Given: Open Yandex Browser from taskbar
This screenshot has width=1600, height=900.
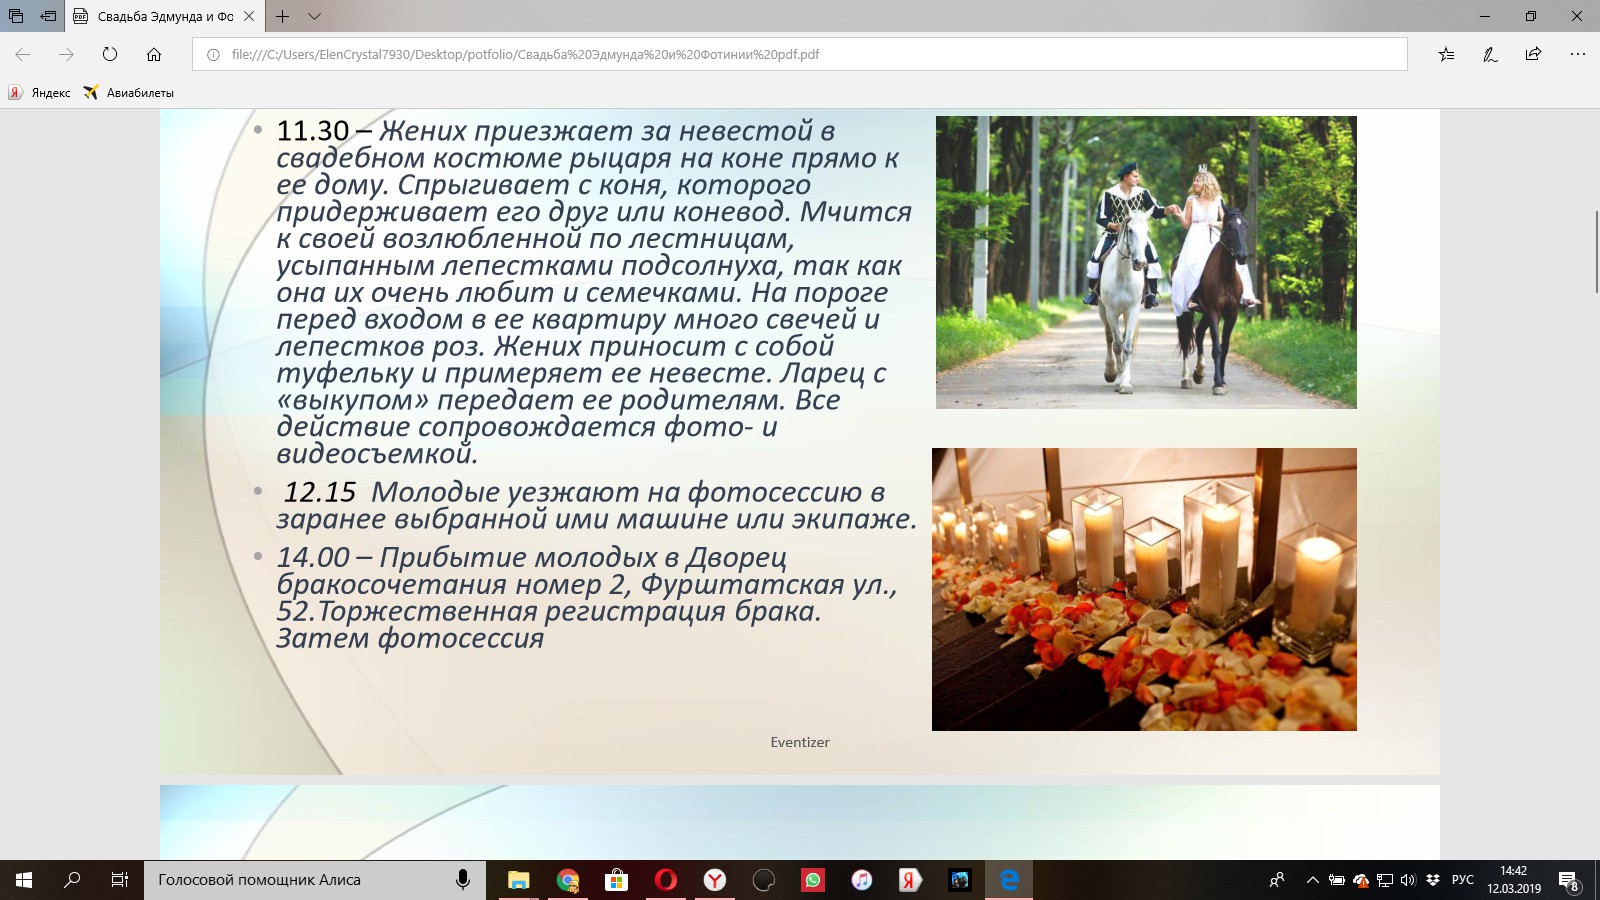Looking at the screenshot, I should pos(714,880).
